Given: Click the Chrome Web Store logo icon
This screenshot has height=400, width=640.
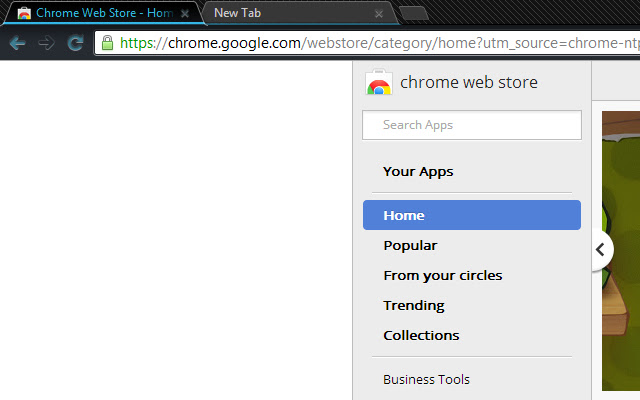Looking at the screenshot, I should point(379,83).
